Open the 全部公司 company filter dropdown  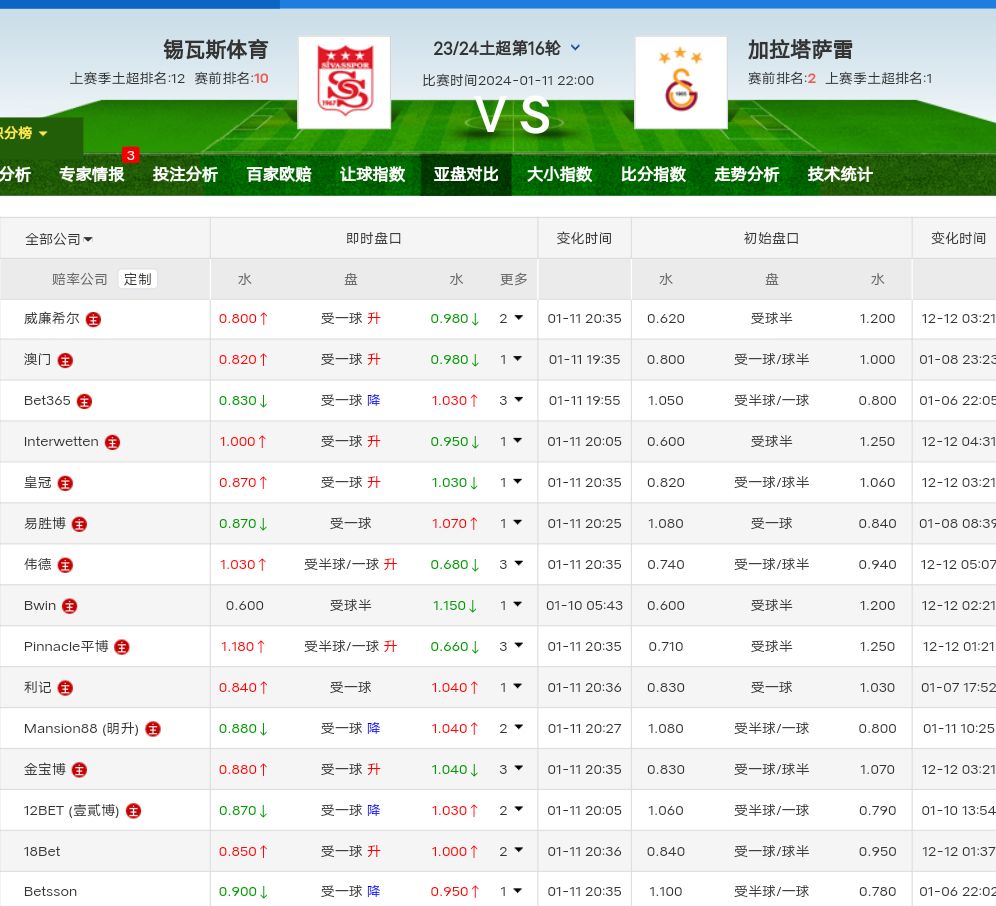(x=59, y=239)
